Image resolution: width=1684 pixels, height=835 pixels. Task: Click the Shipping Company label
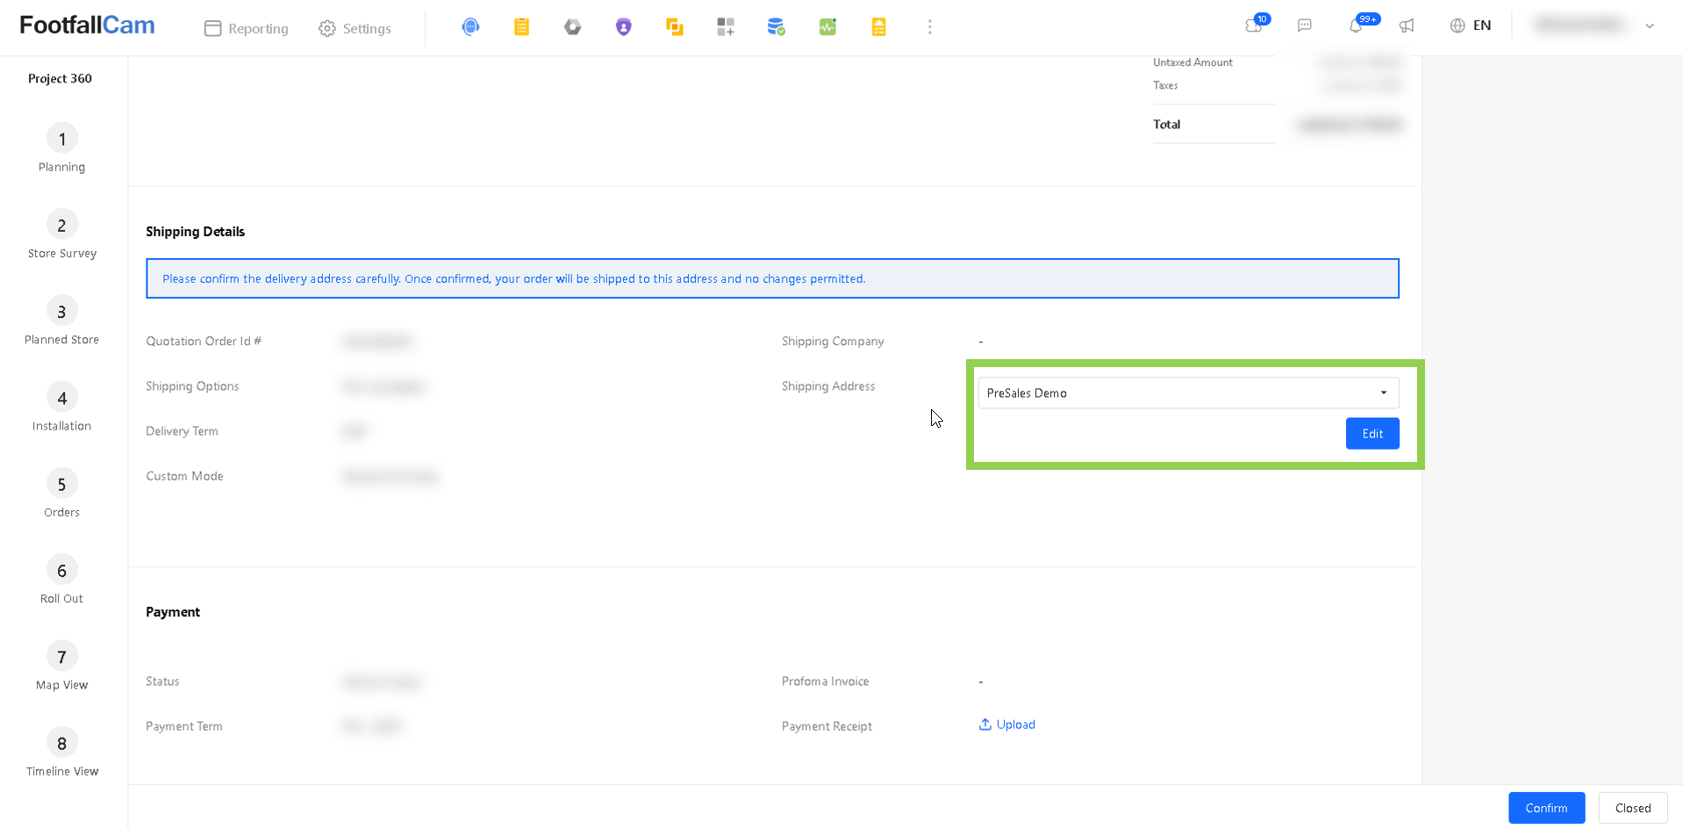(833, 341)
